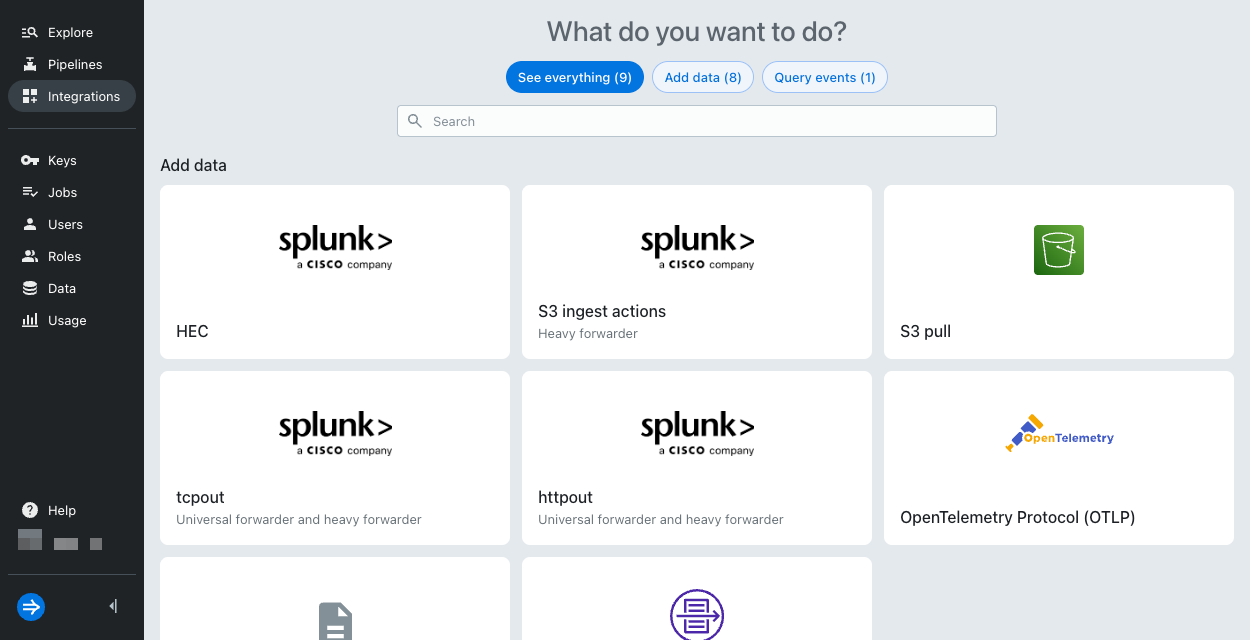Click the What do you want to do? heading
Image resolution: width=1250 pixels, height=640 pixels.
point(697,31)
